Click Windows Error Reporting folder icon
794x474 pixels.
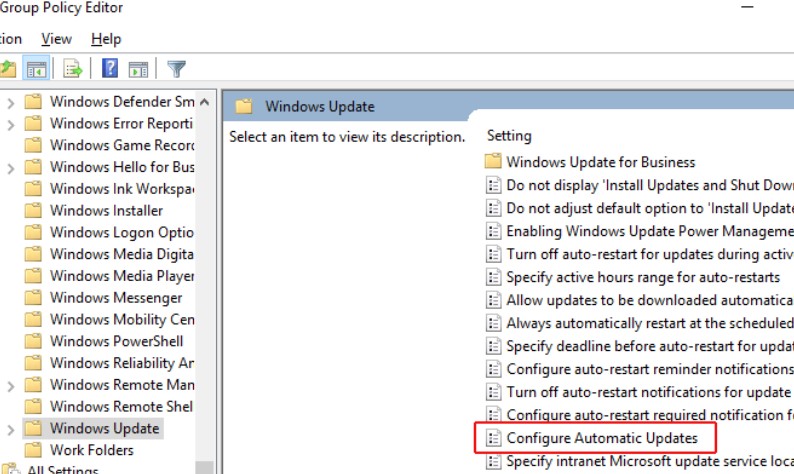coord(33,124)
